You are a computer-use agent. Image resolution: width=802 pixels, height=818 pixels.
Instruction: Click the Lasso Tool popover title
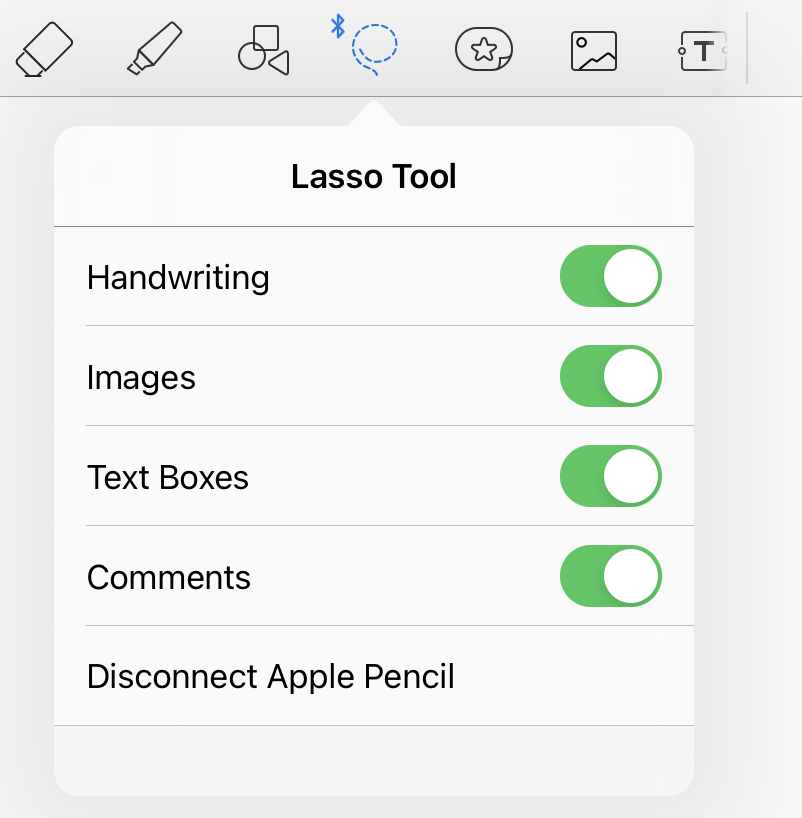tap(374, 177)
